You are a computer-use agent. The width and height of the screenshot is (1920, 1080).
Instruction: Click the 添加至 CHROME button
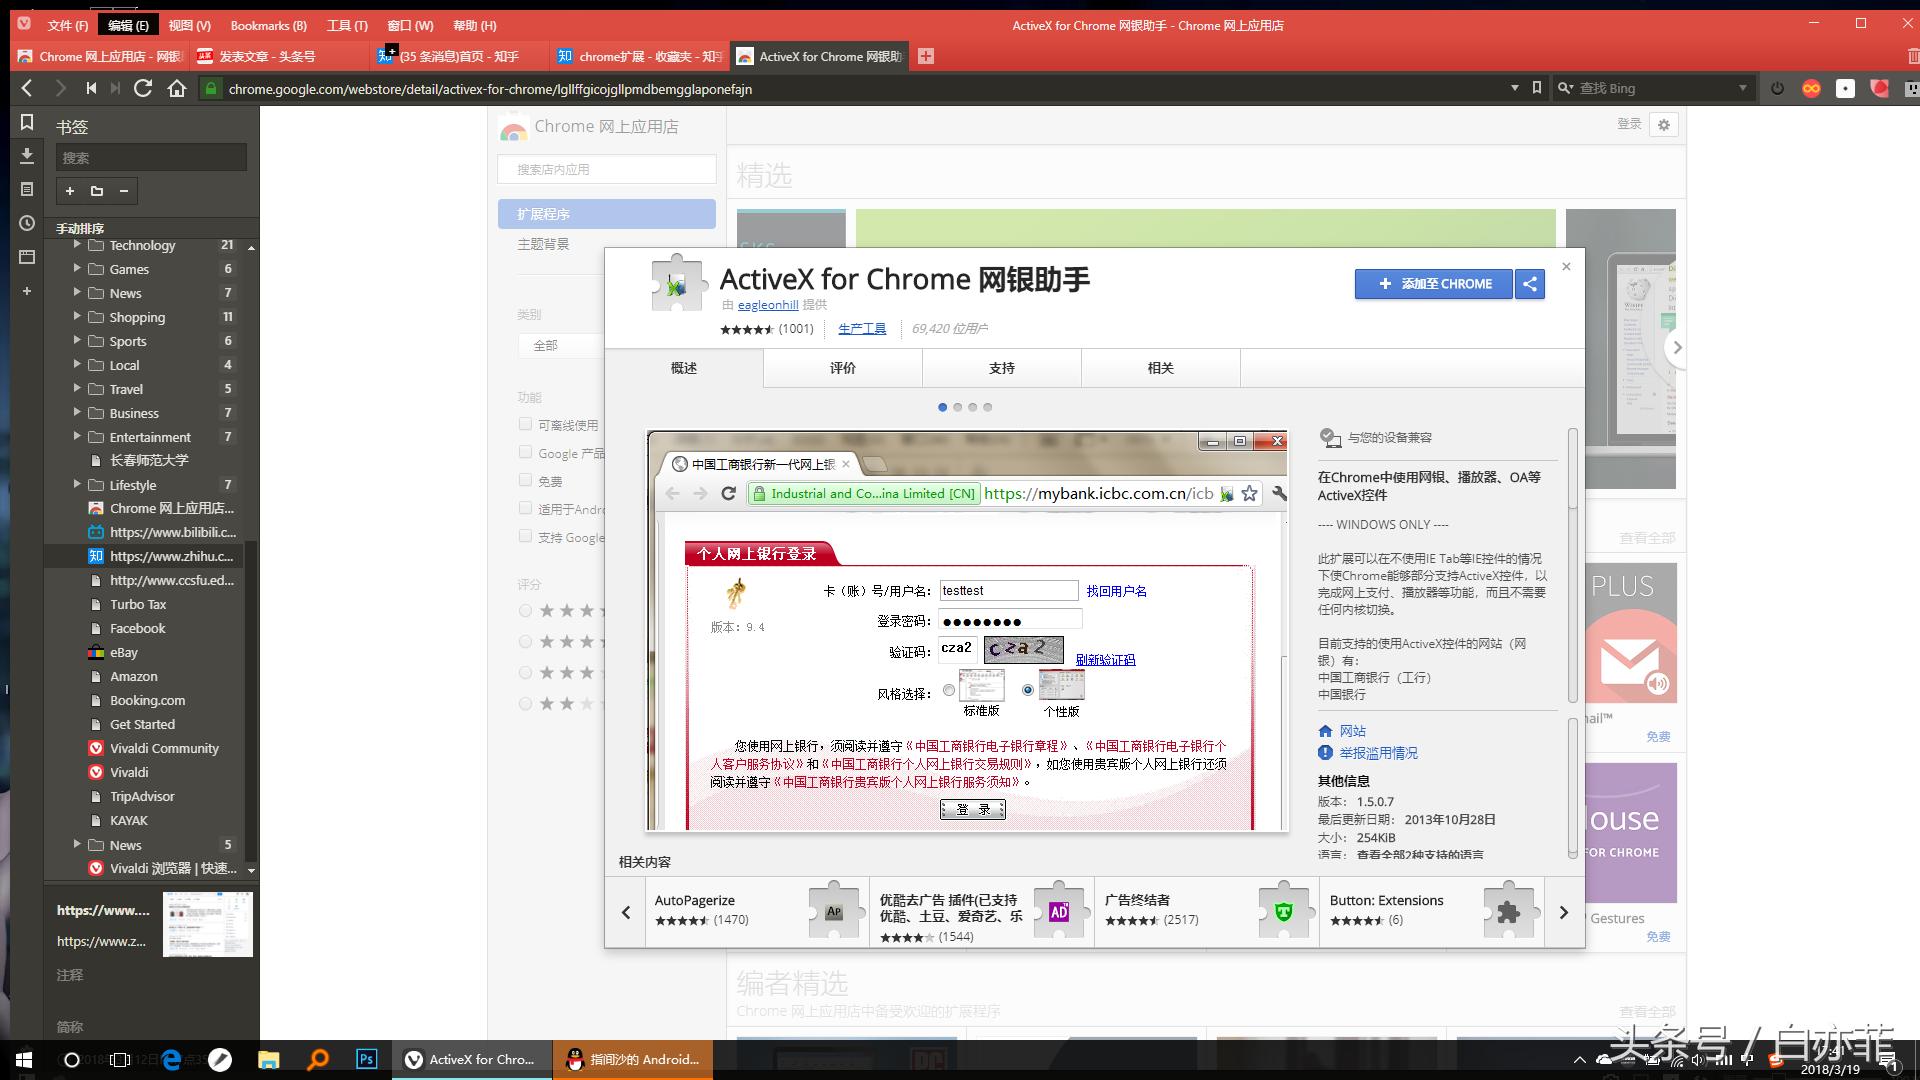click(x=1434, y=284)
